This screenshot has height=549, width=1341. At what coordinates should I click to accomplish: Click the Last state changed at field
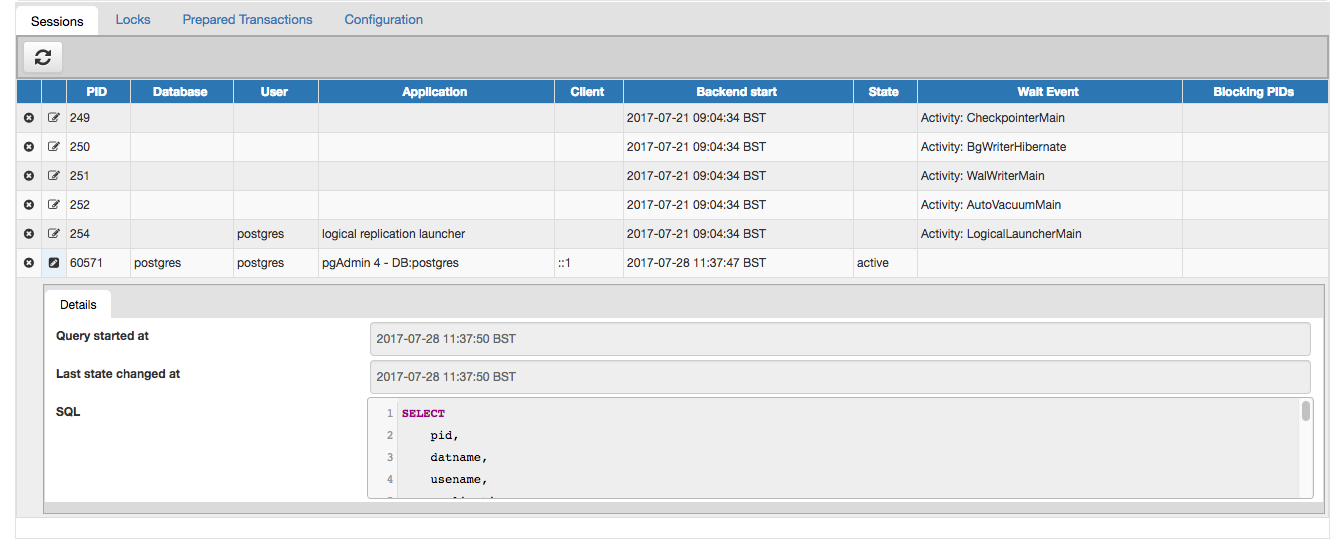pyautogui.click(x=839, y=377)
